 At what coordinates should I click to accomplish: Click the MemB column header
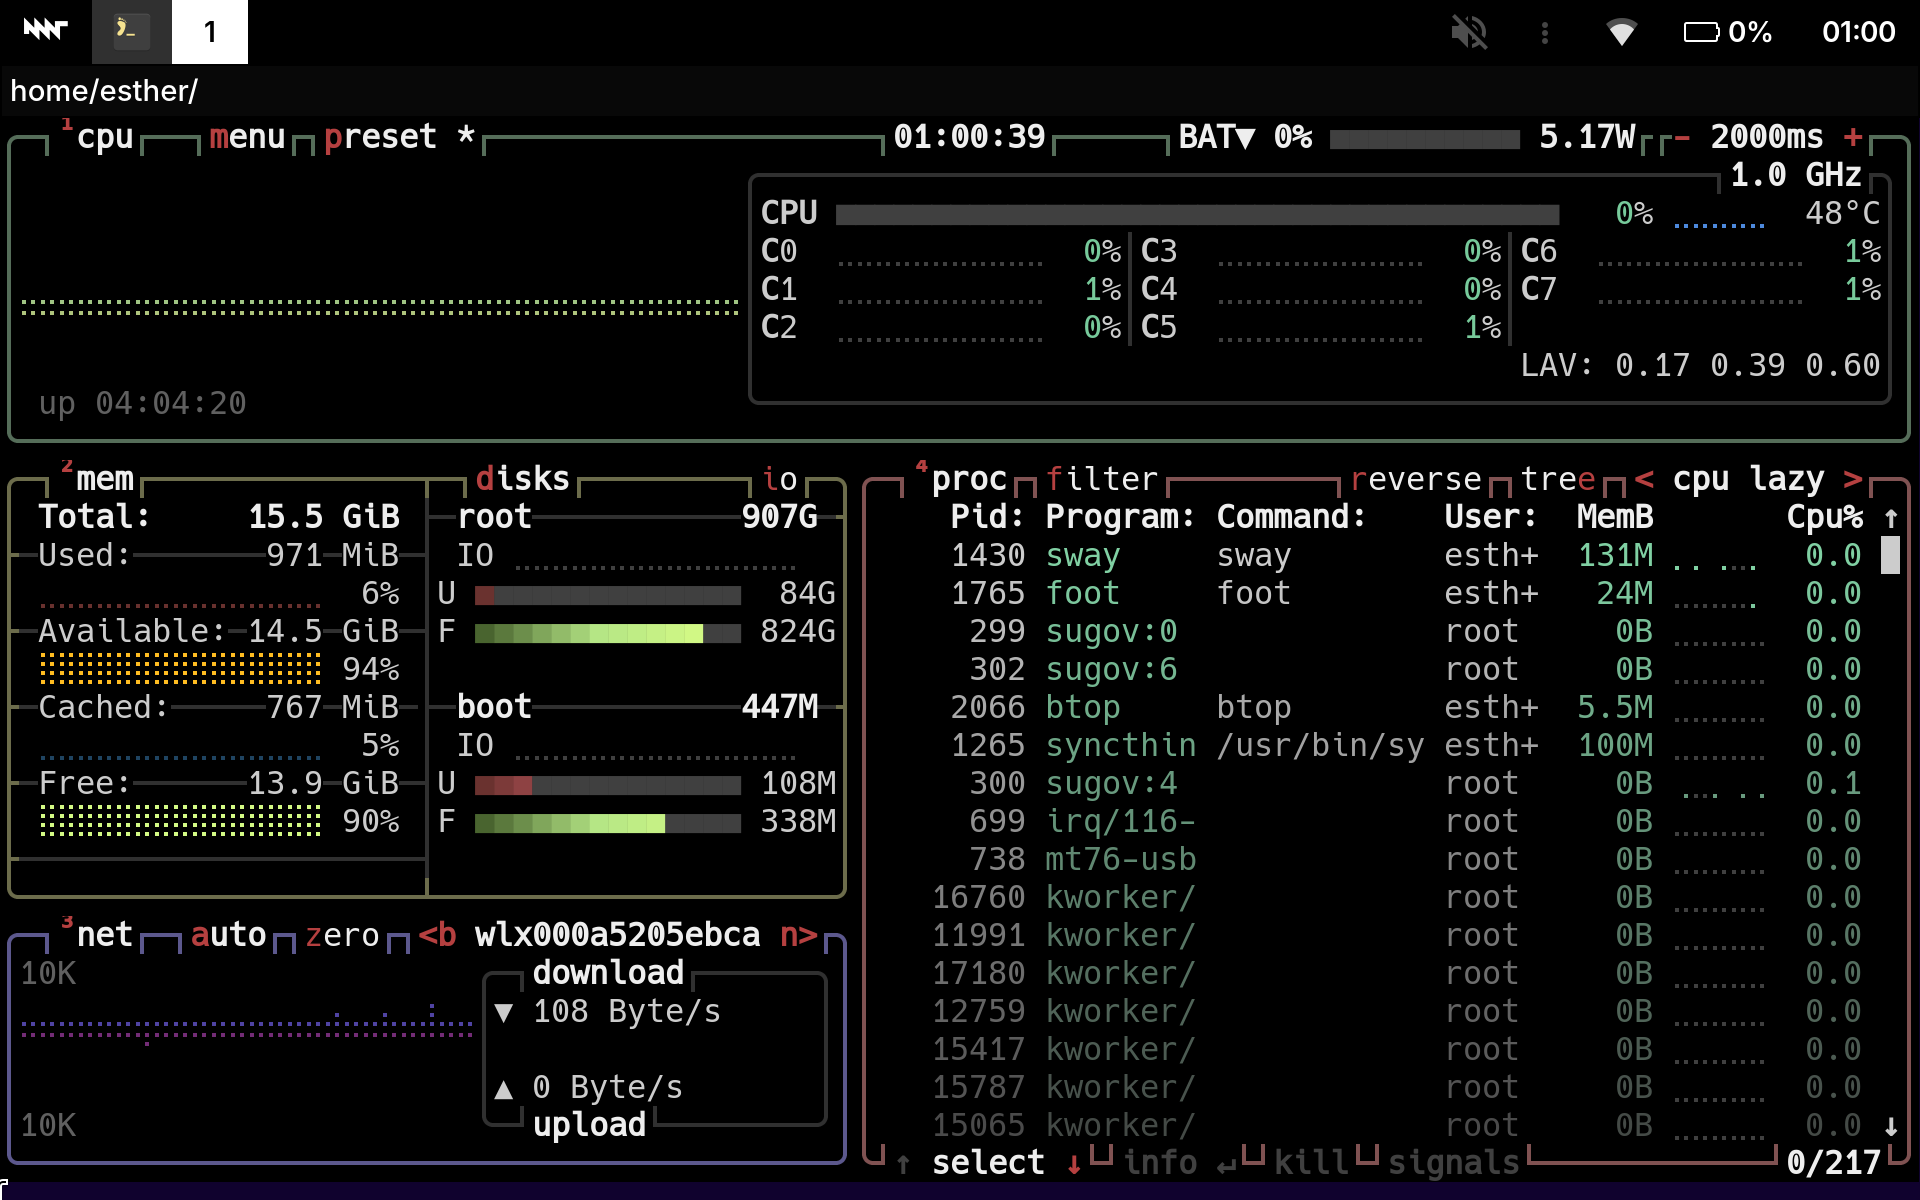(x=1615, y=517)
